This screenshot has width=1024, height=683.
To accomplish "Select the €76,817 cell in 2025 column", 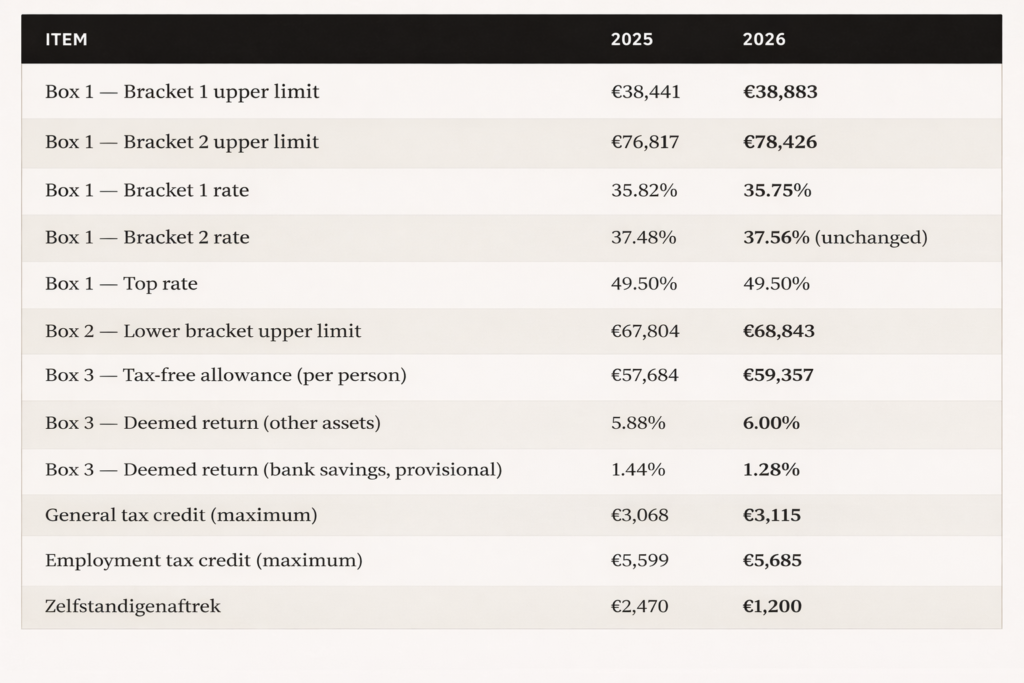I will pos(645,142).
